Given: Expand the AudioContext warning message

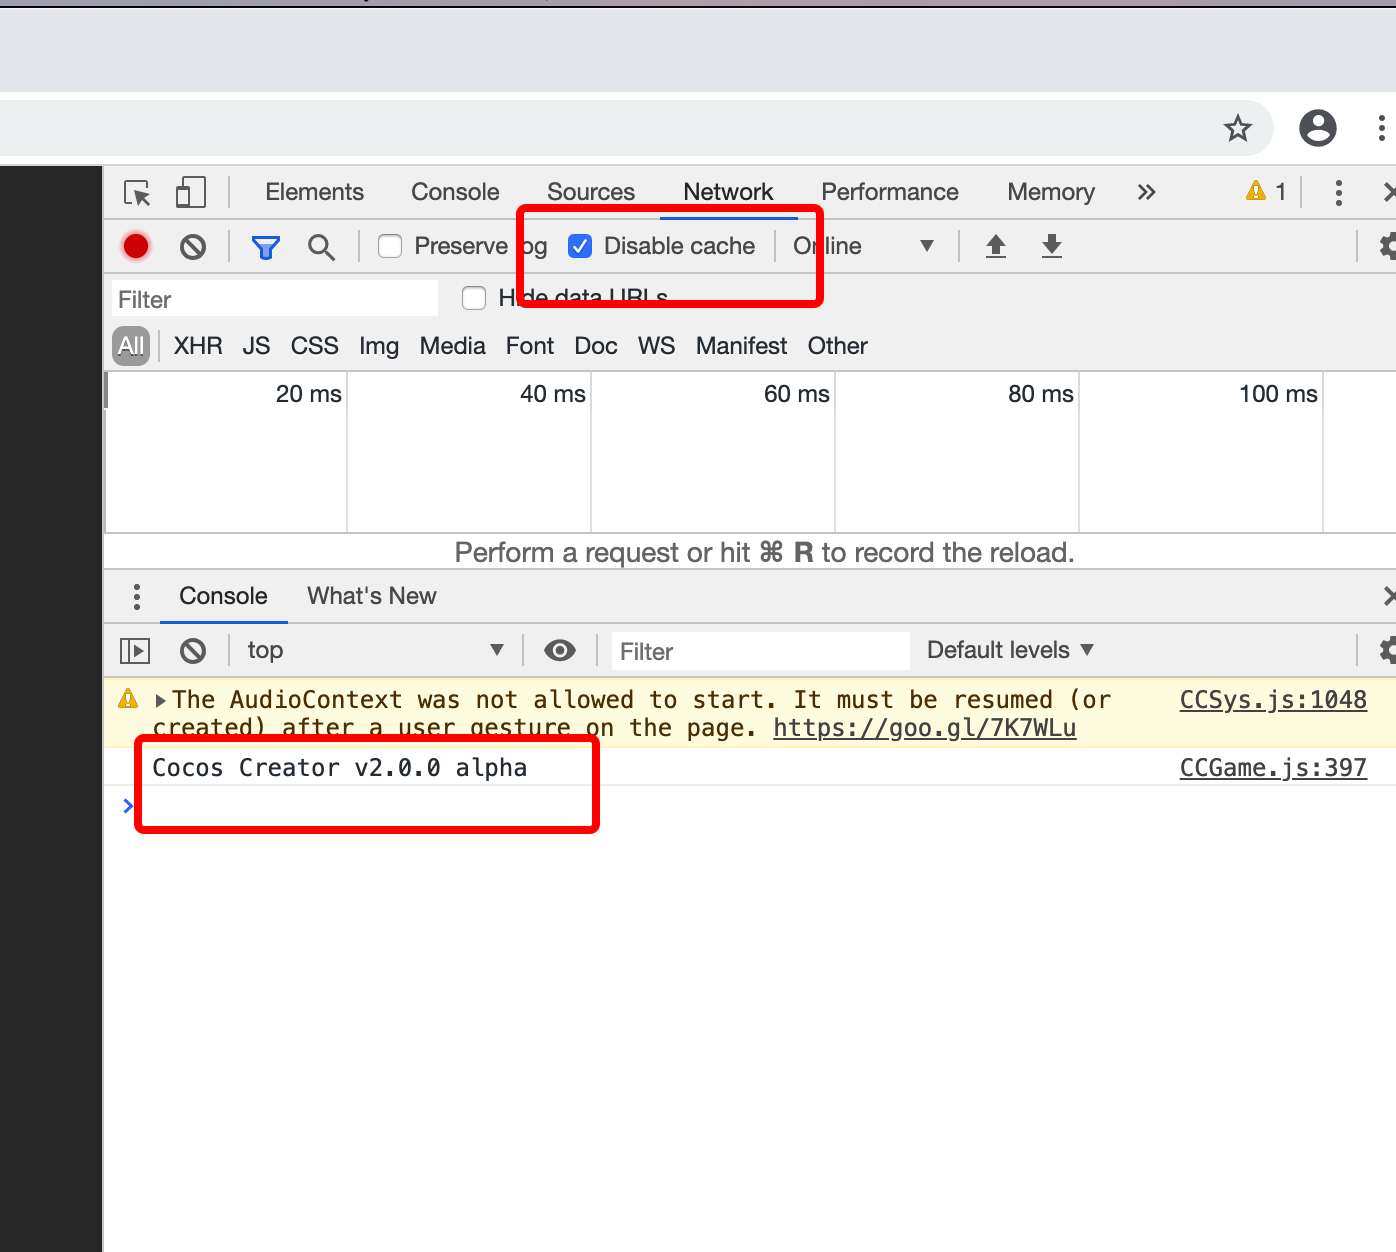Looking at the screenshot, I should (161, 700).
